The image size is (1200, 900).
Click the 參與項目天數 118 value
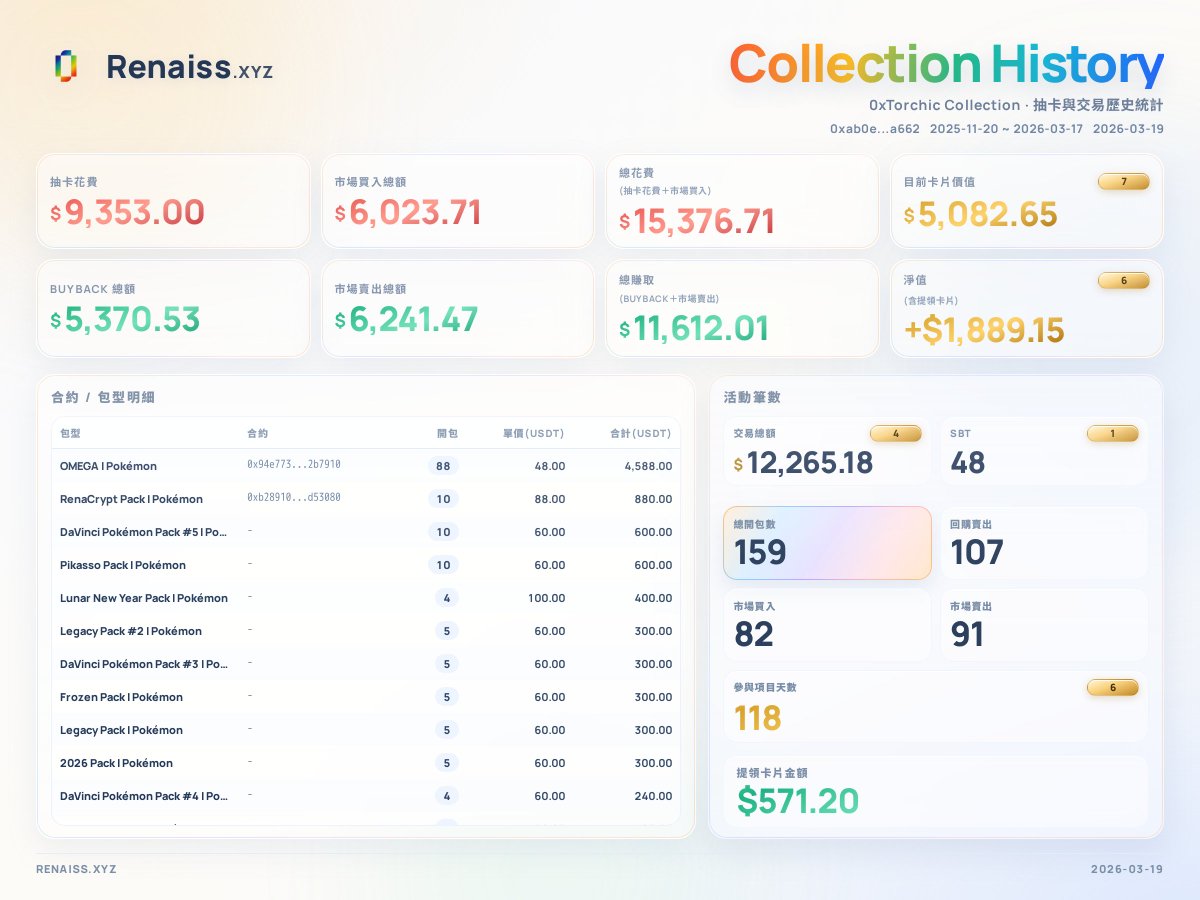click(758, 718)
